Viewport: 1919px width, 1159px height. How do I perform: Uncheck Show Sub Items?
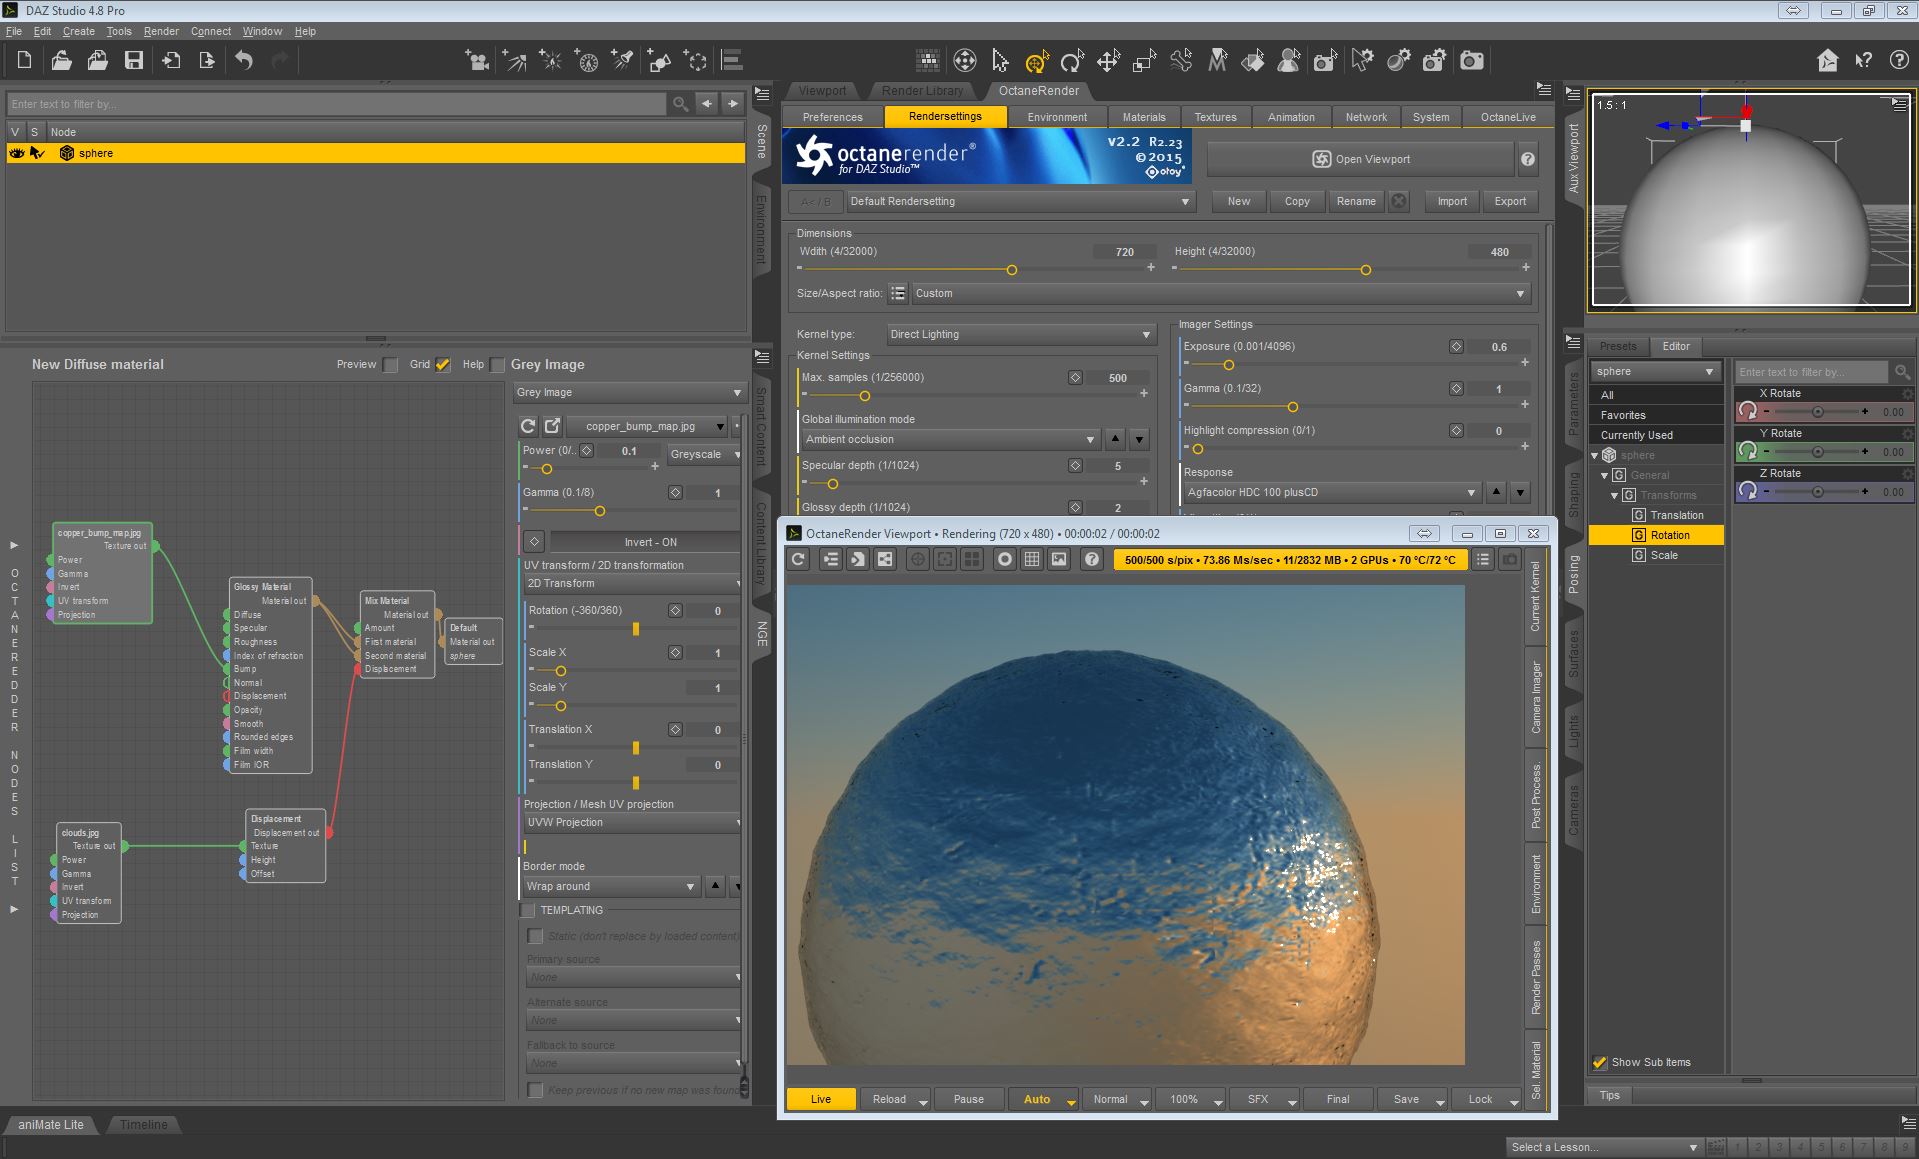pyautogui.click(x=1600, y=1062)
